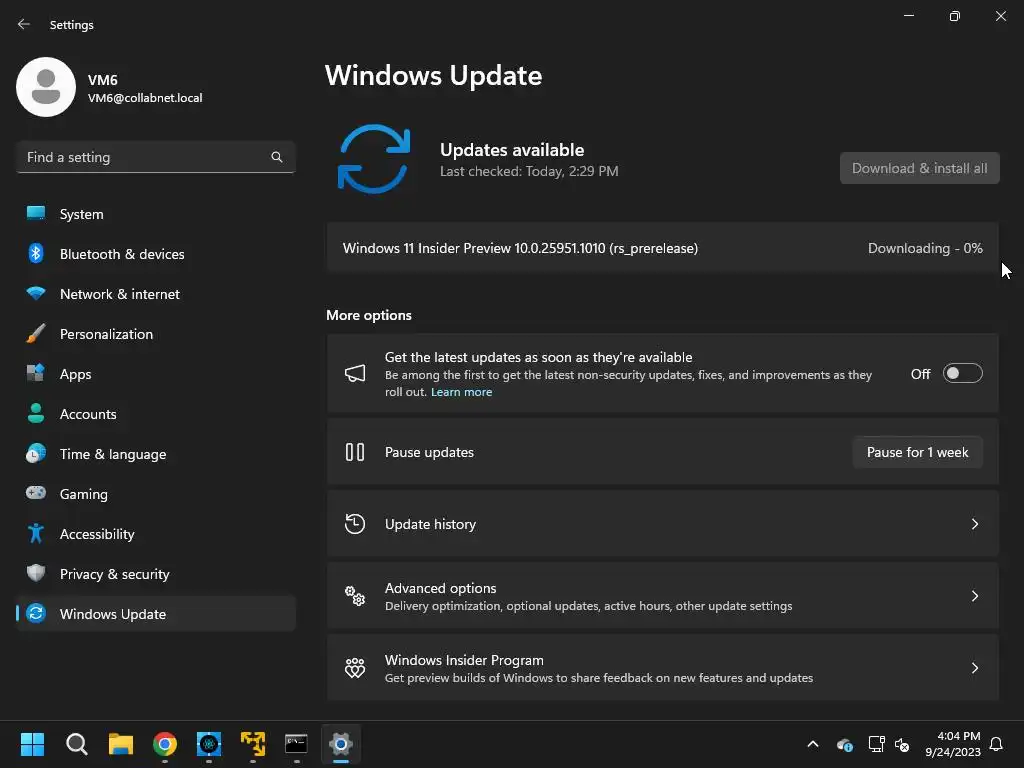Click the Bluetooth icon in sidebar
Viewport: 1024px width, 768px height.
coord(36,253)
